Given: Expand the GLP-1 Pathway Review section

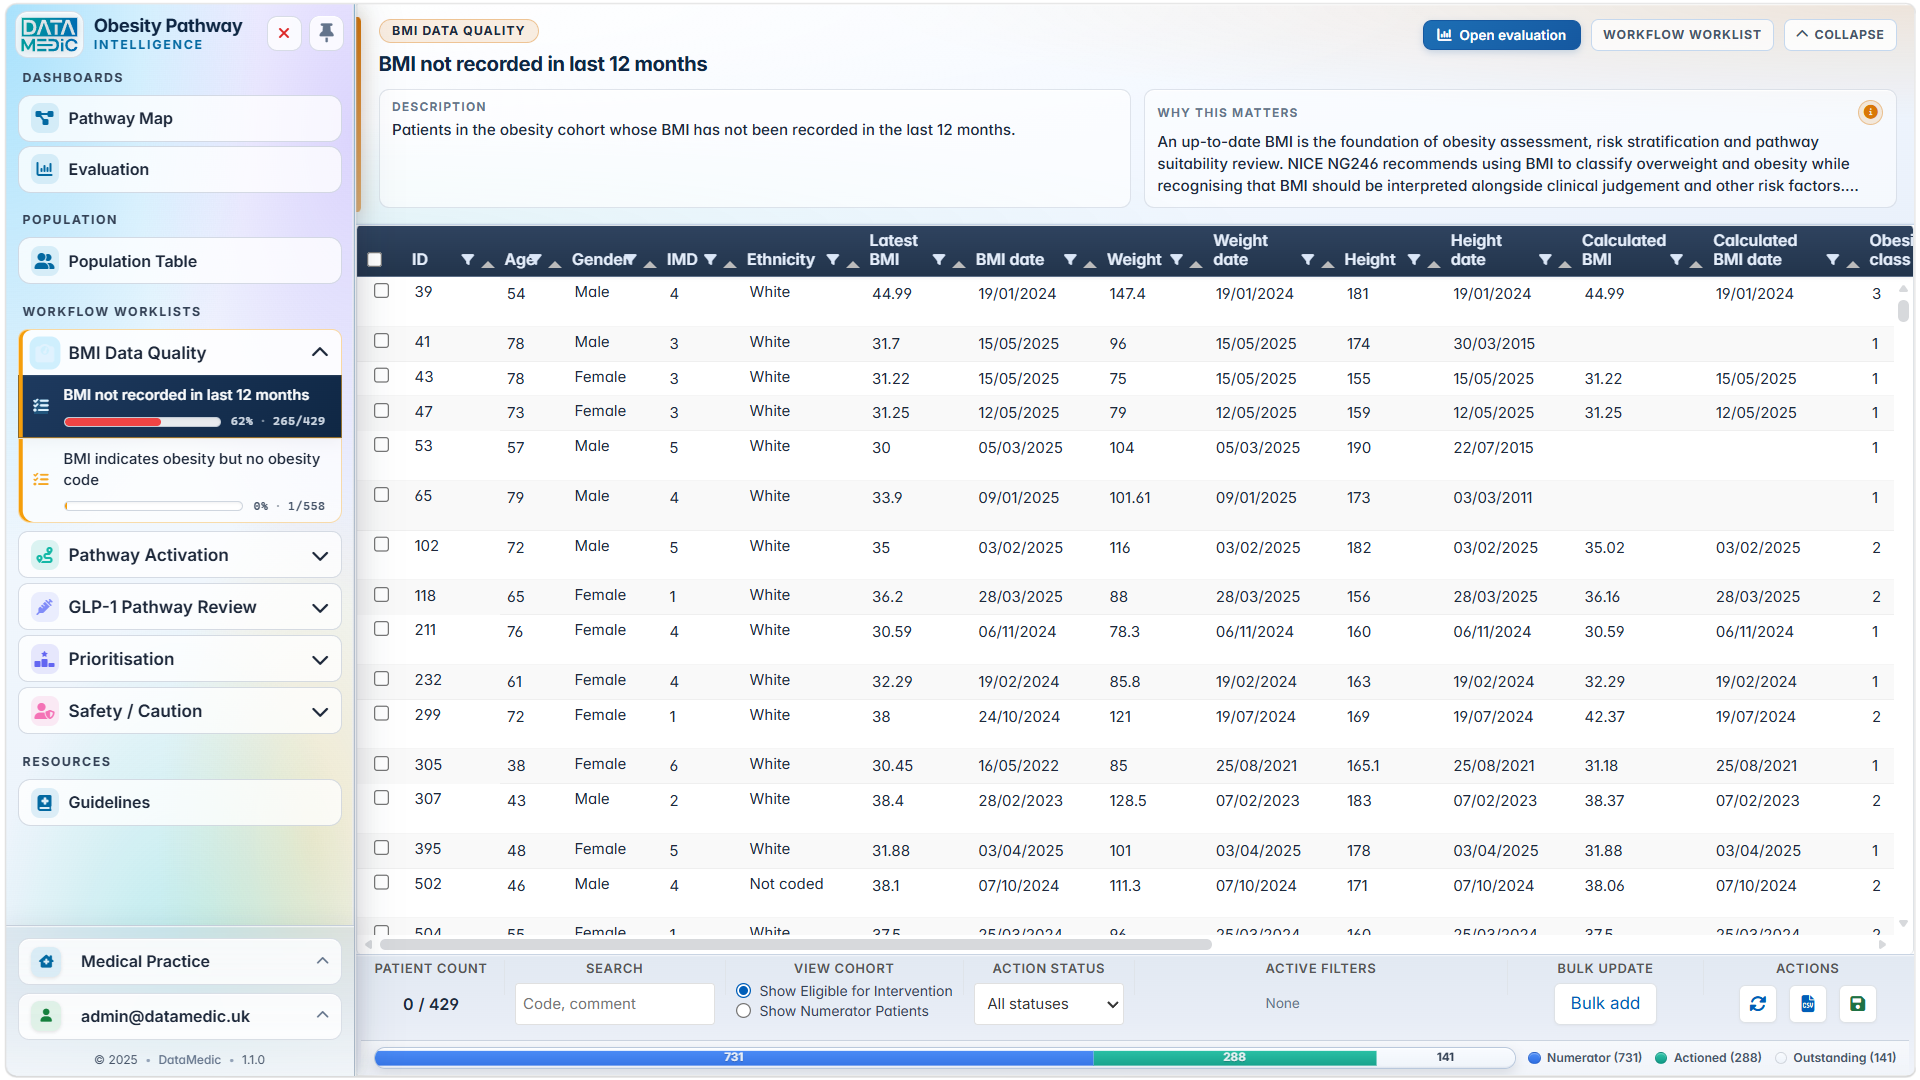Looking at the screenshot, I should pos(320,607).
